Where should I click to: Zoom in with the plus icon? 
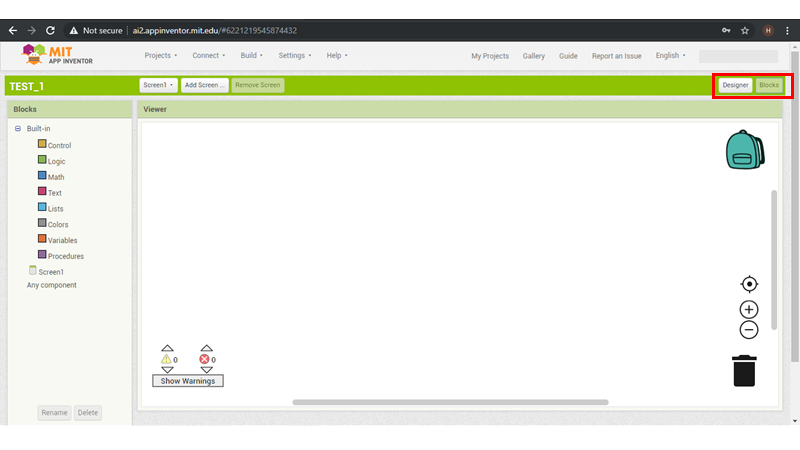[749, 310]
